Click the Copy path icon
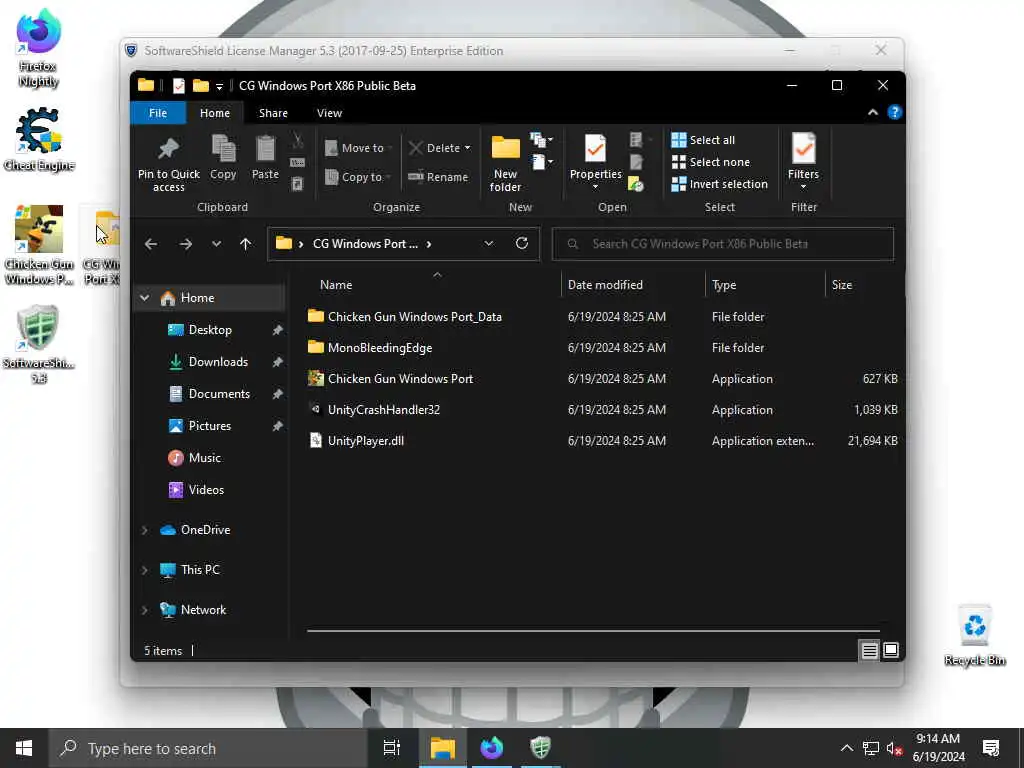The width and height of the screenshot is (1024, 768). point(297,162)
